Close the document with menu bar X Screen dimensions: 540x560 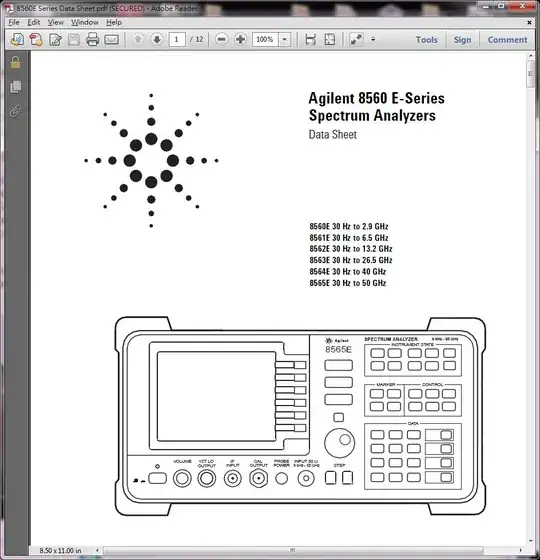(x=529, y=22)
